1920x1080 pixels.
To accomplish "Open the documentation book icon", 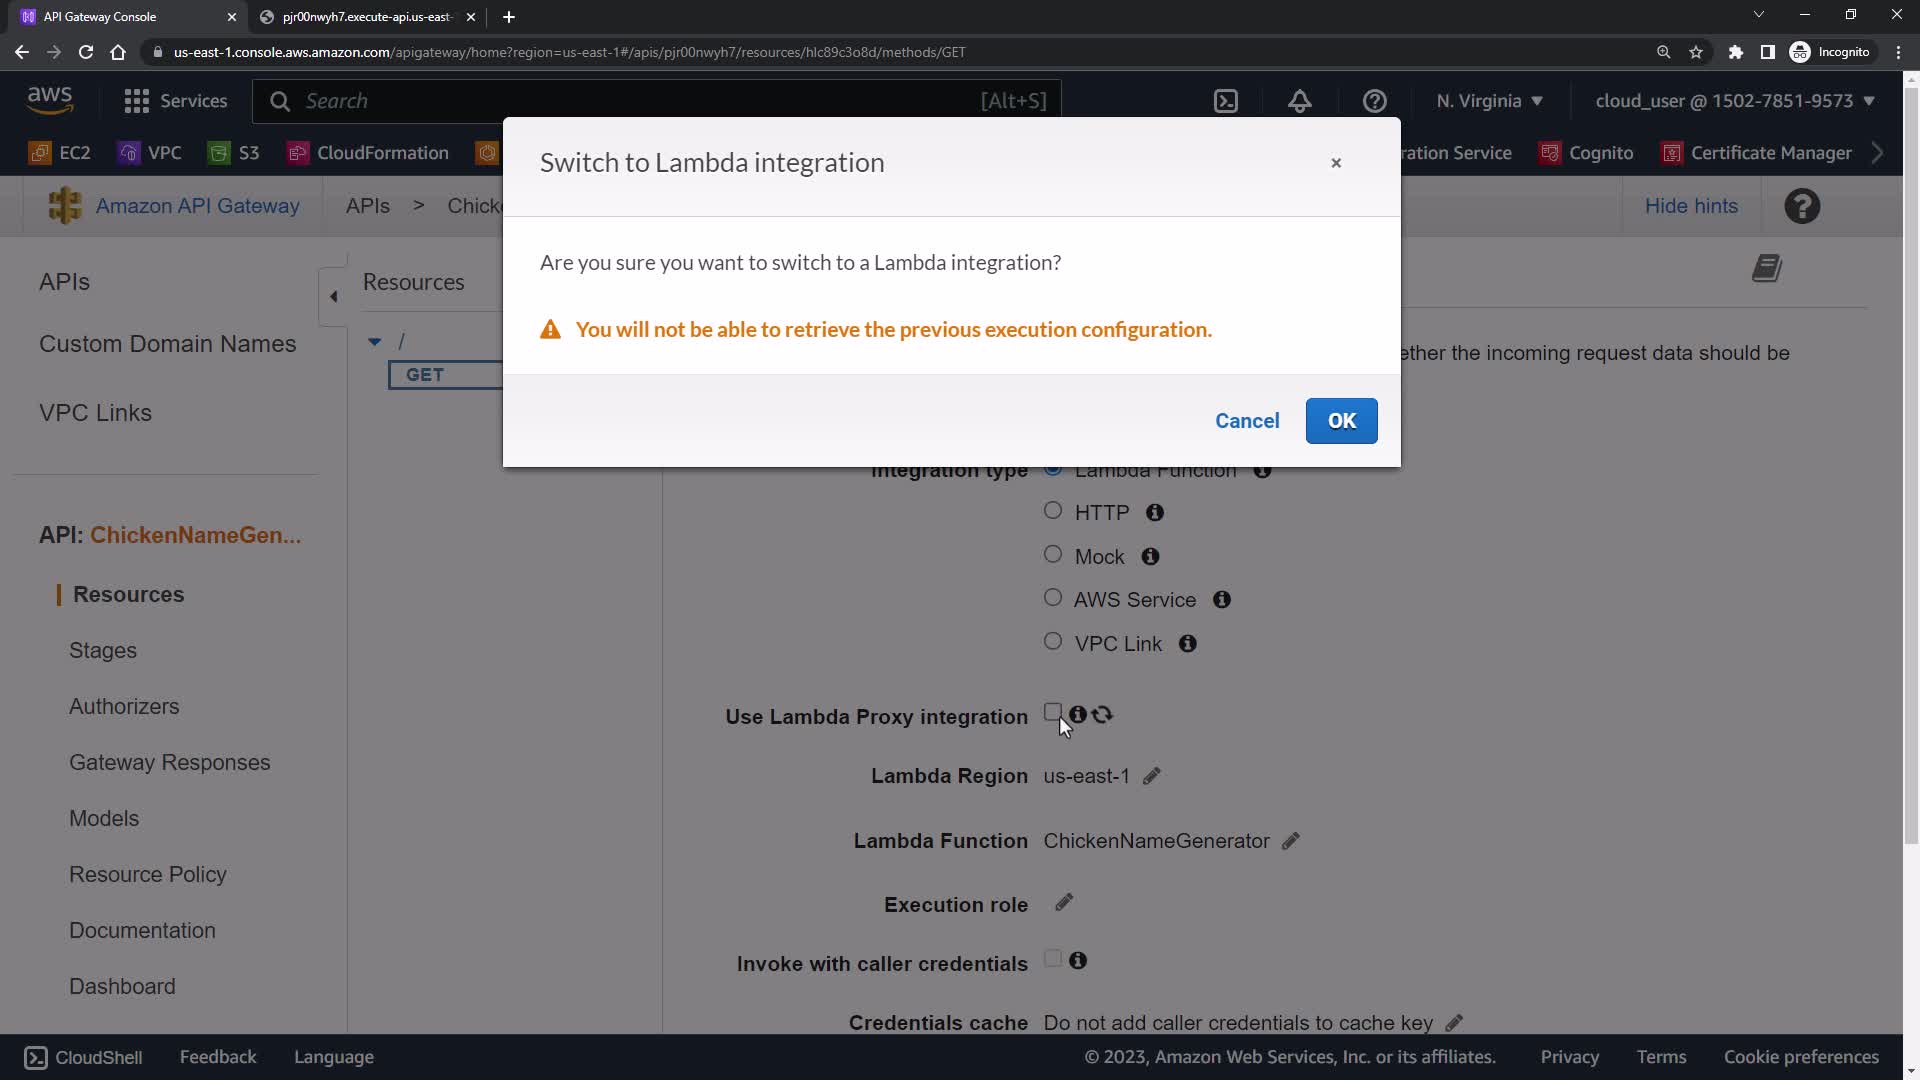I will (x=1767, y=268).
